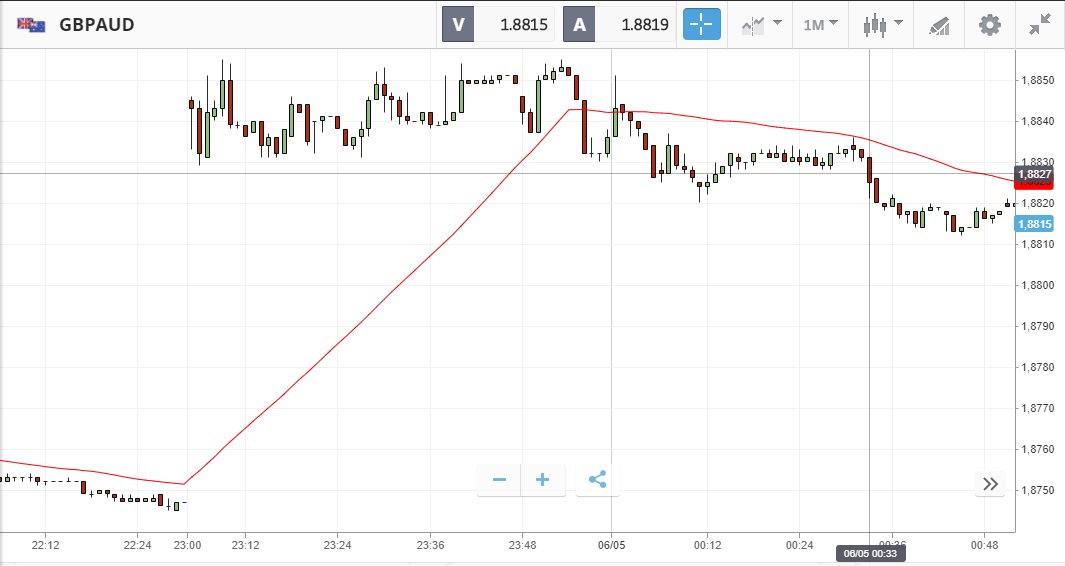1065x566 pixels.
Task: Open chart settings gear
Action: coord(989,24)
